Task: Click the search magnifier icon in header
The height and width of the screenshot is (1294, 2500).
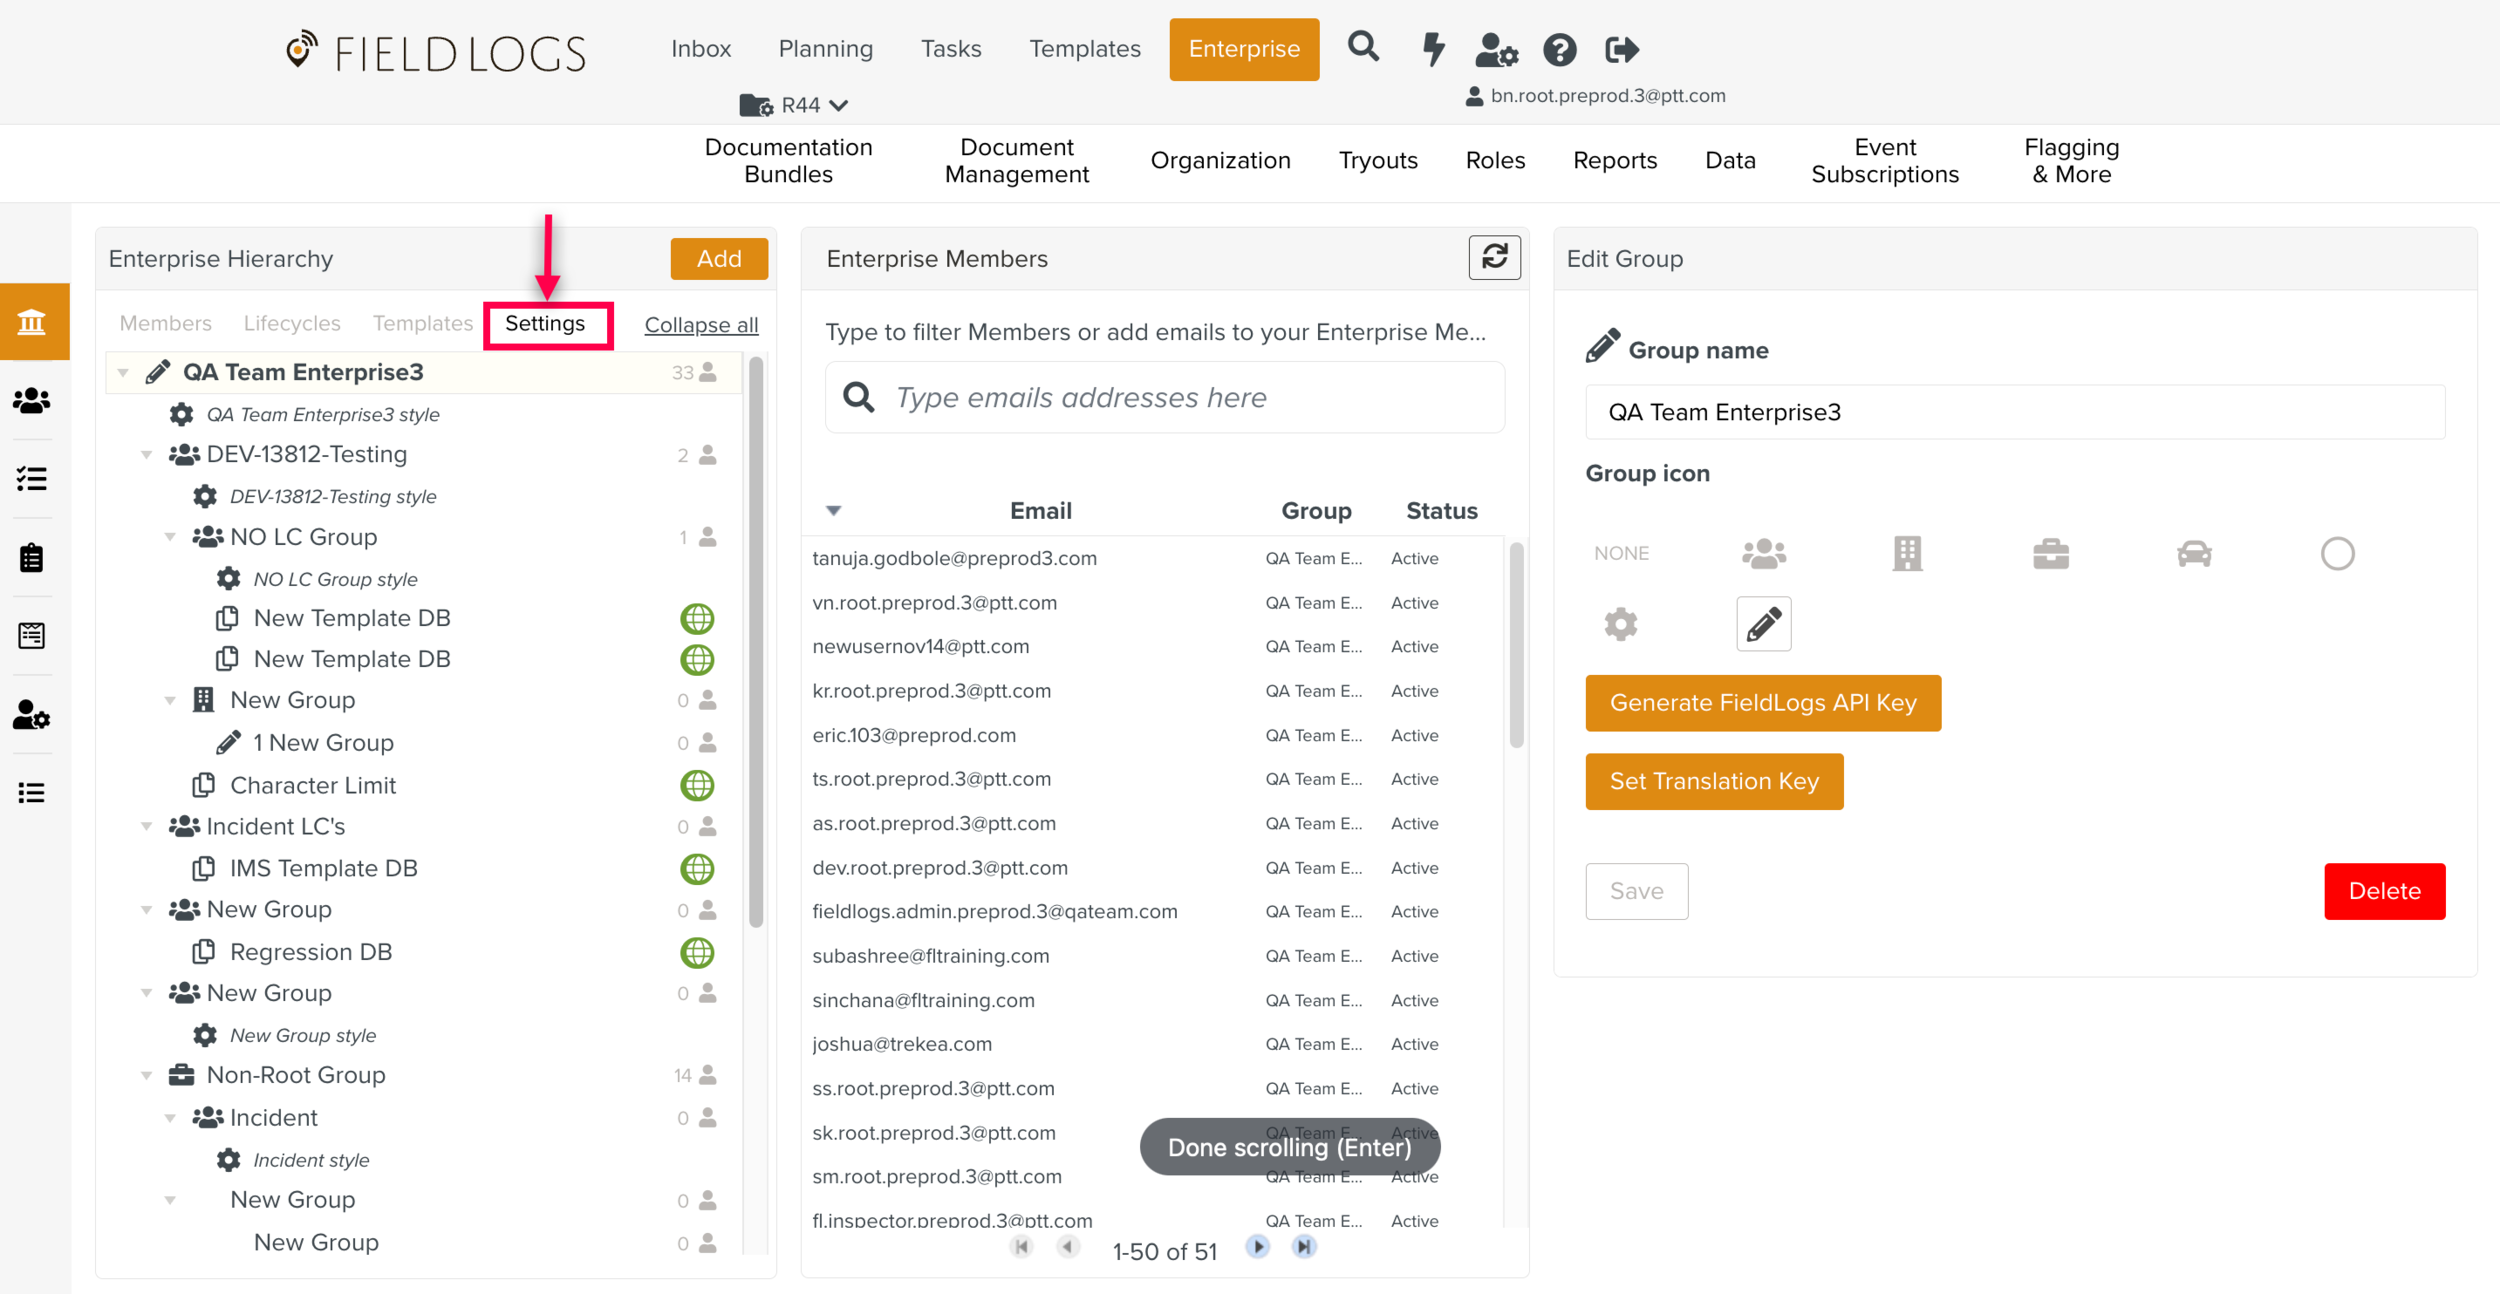Action: pos(1363,47)
